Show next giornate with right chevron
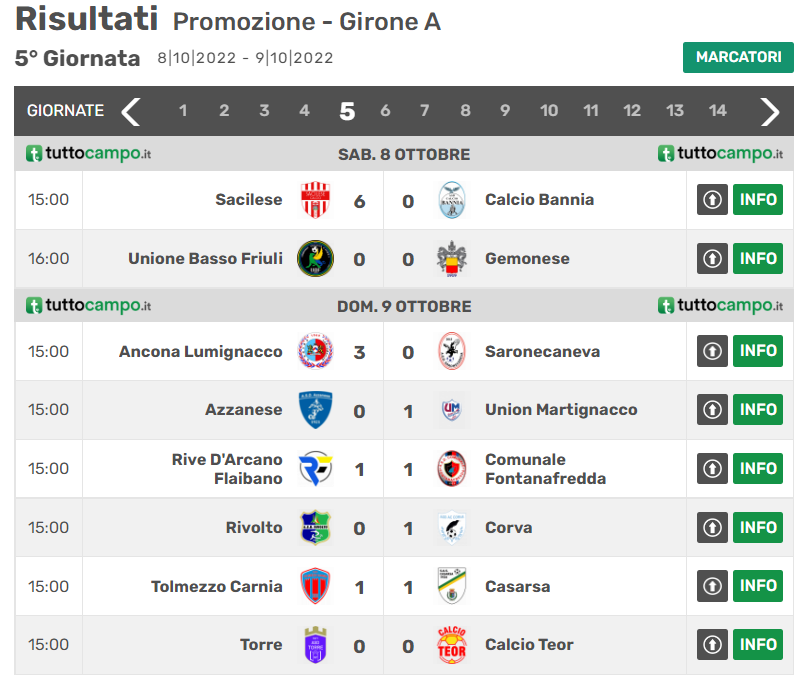812x684 pixels. (770, 111)
